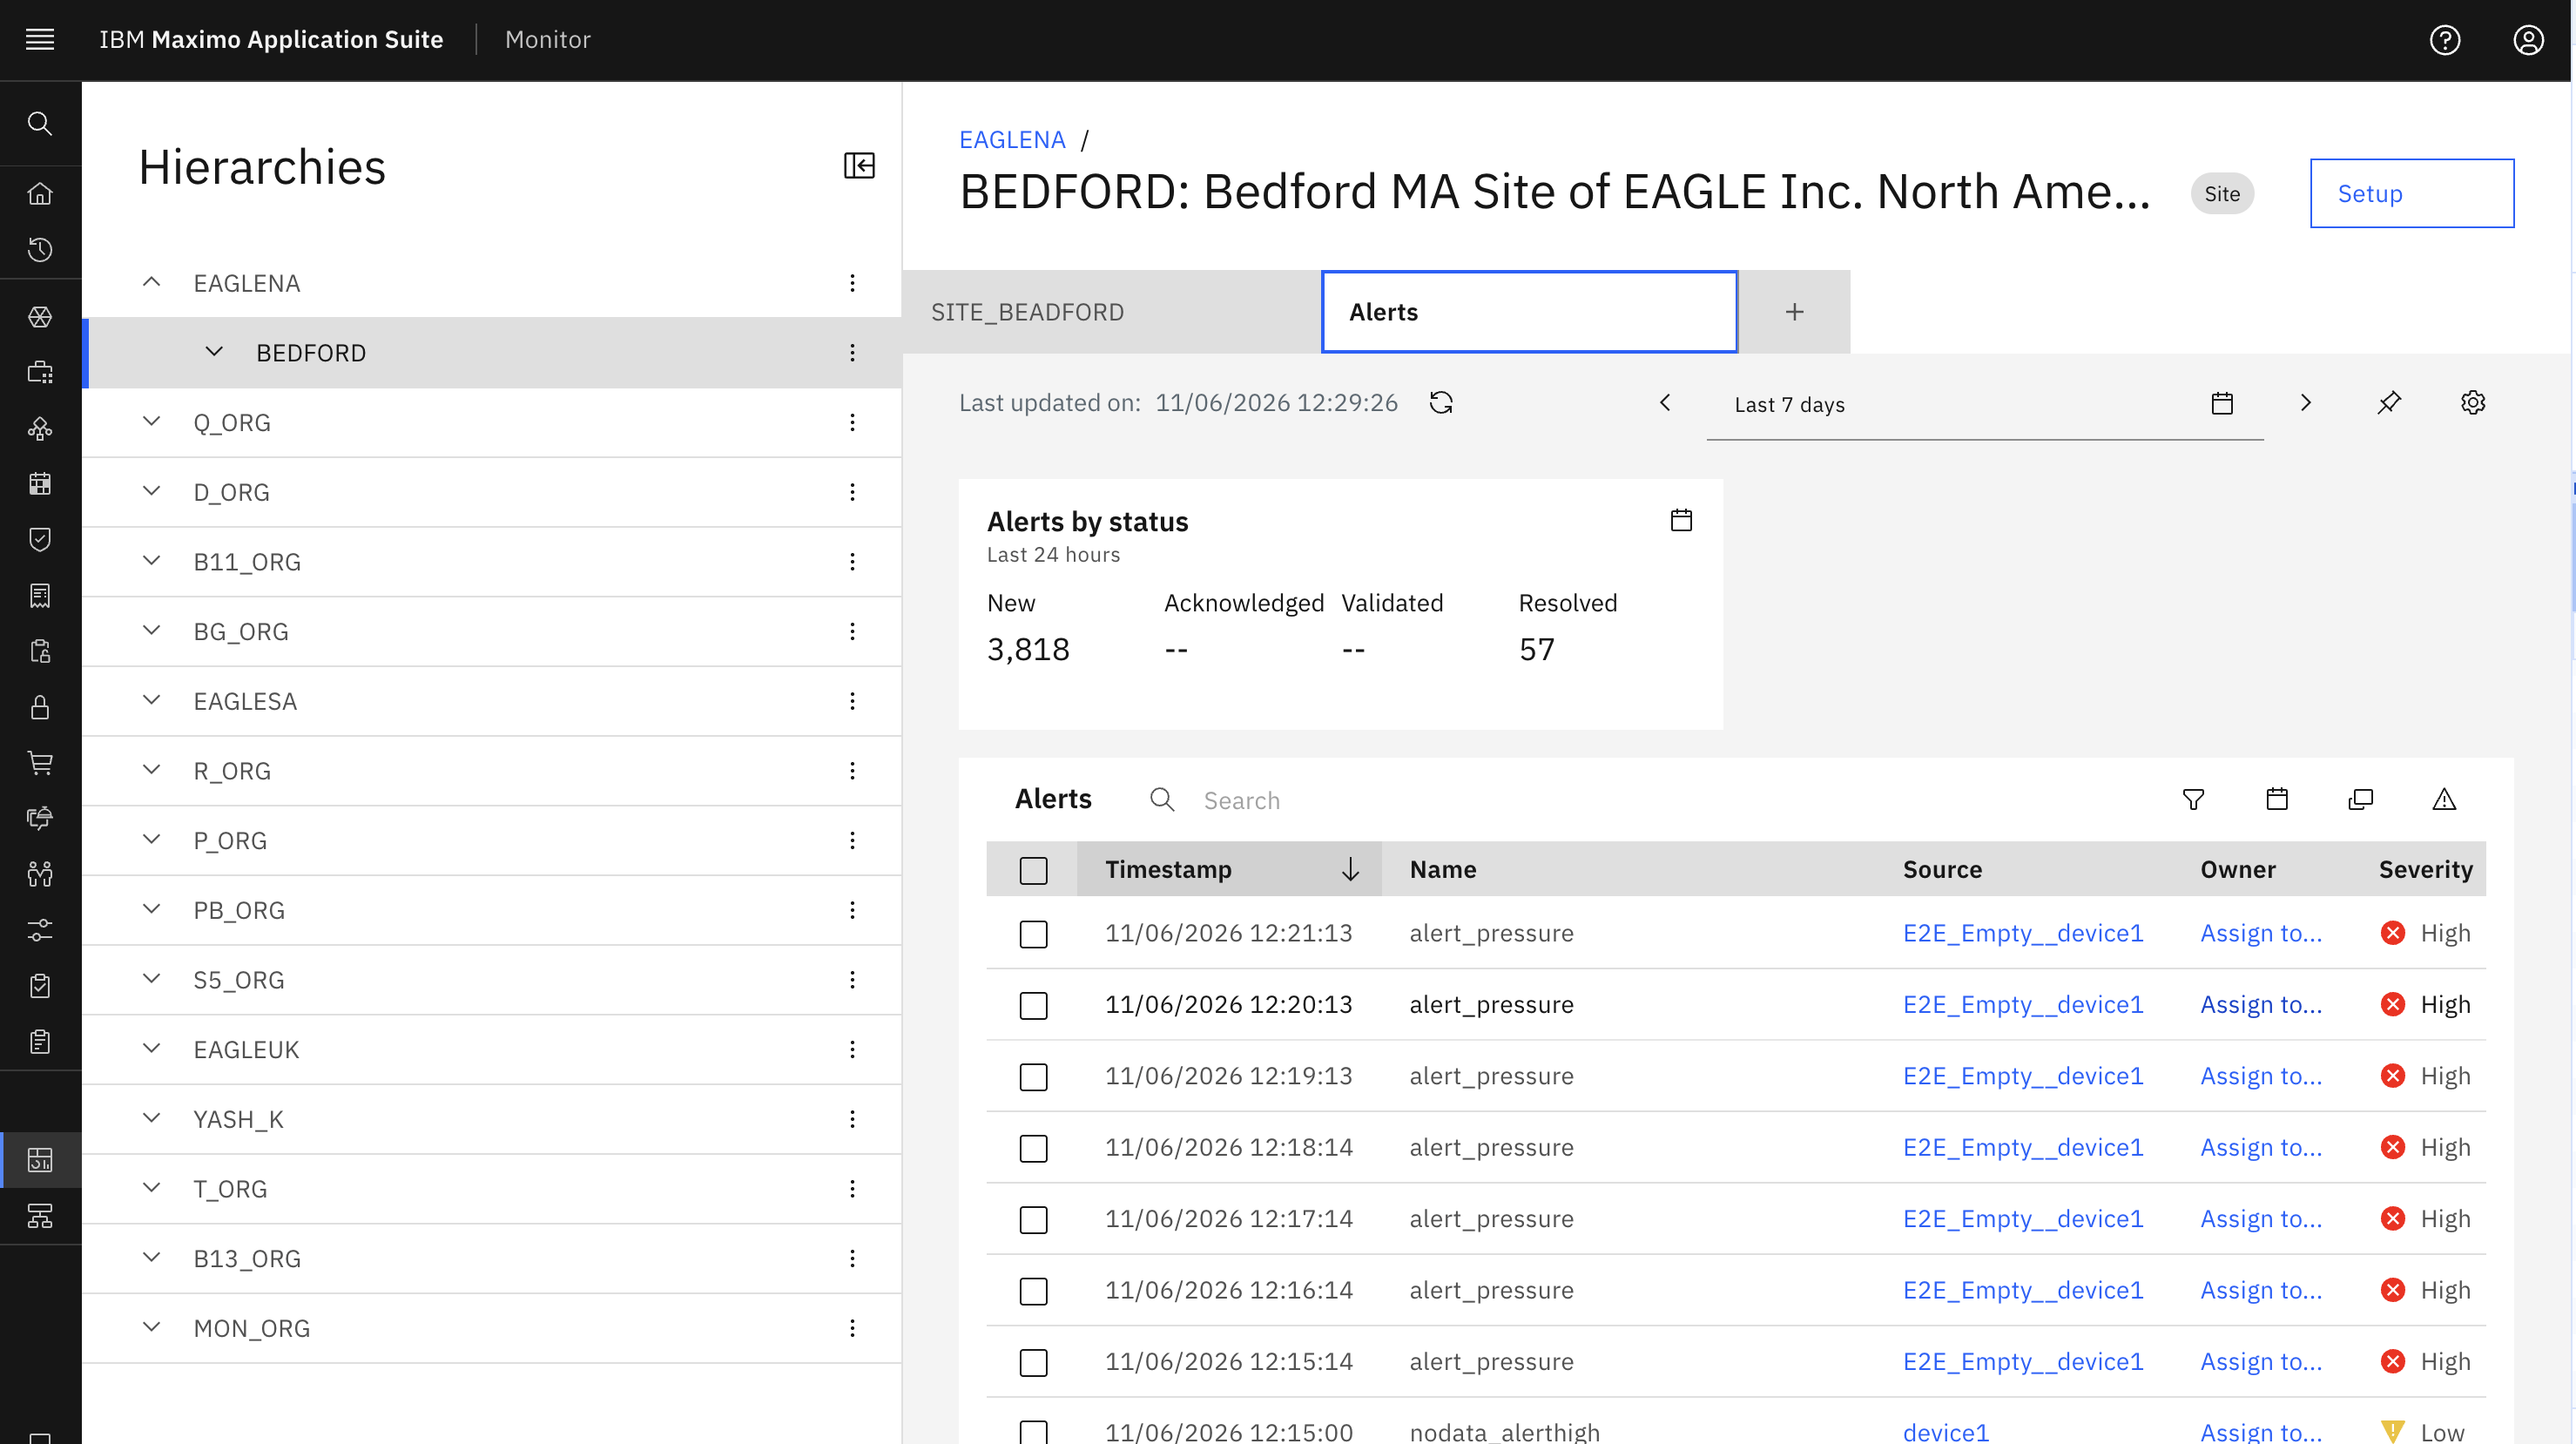Check the row with timestamp 12:17:14
Image resolution: width=2576 pixels, height=1444 pixels.
[1033, 1220]
